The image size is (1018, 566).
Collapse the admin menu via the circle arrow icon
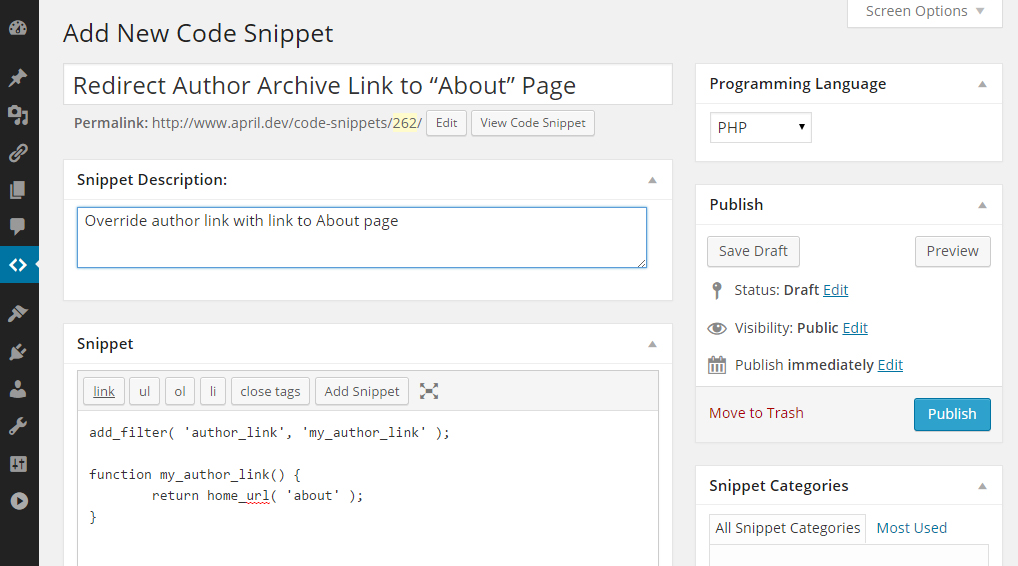(x=19, y=501)
